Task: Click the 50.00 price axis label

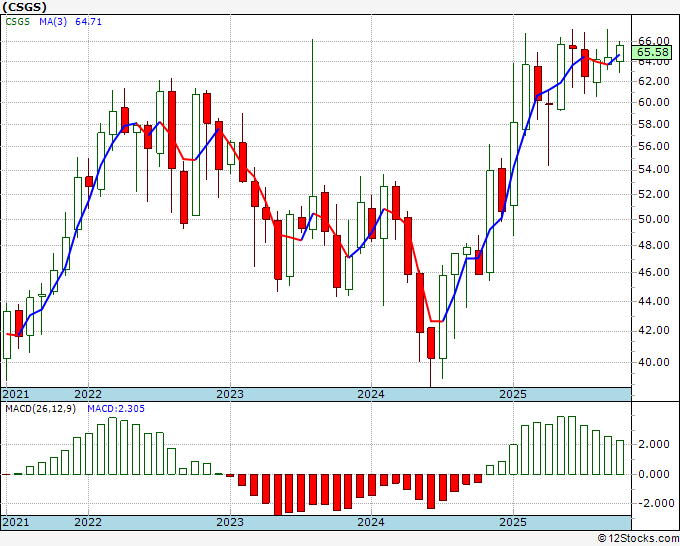Action: [x=654, y=219]
